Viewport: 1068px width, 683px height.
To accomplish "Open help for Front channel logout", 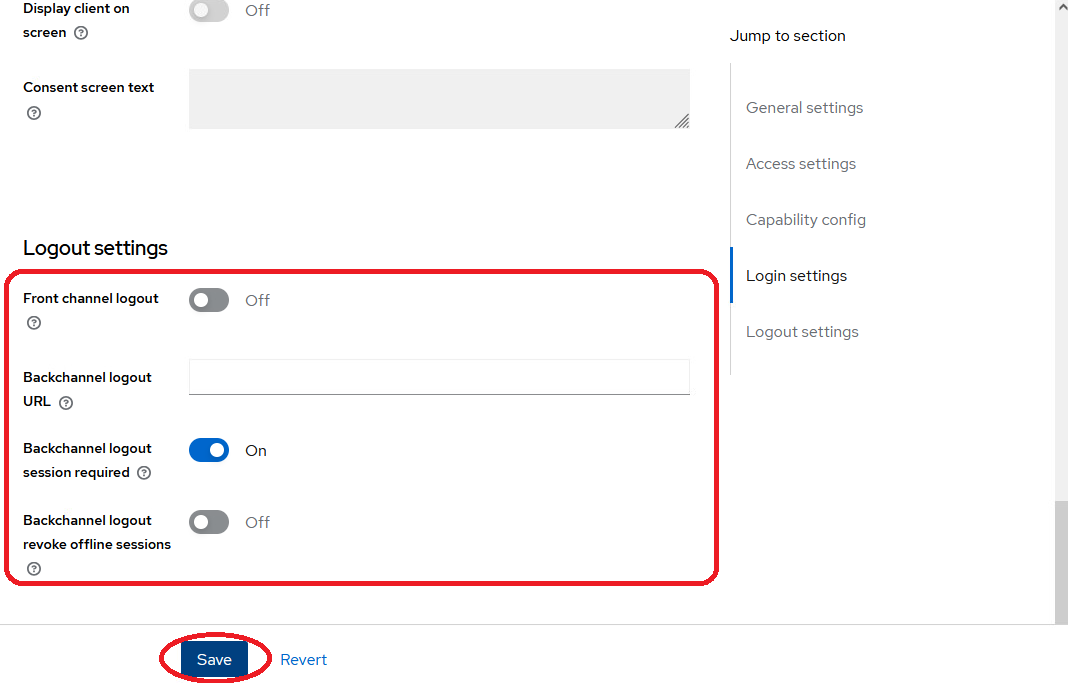I will (33, 323).
